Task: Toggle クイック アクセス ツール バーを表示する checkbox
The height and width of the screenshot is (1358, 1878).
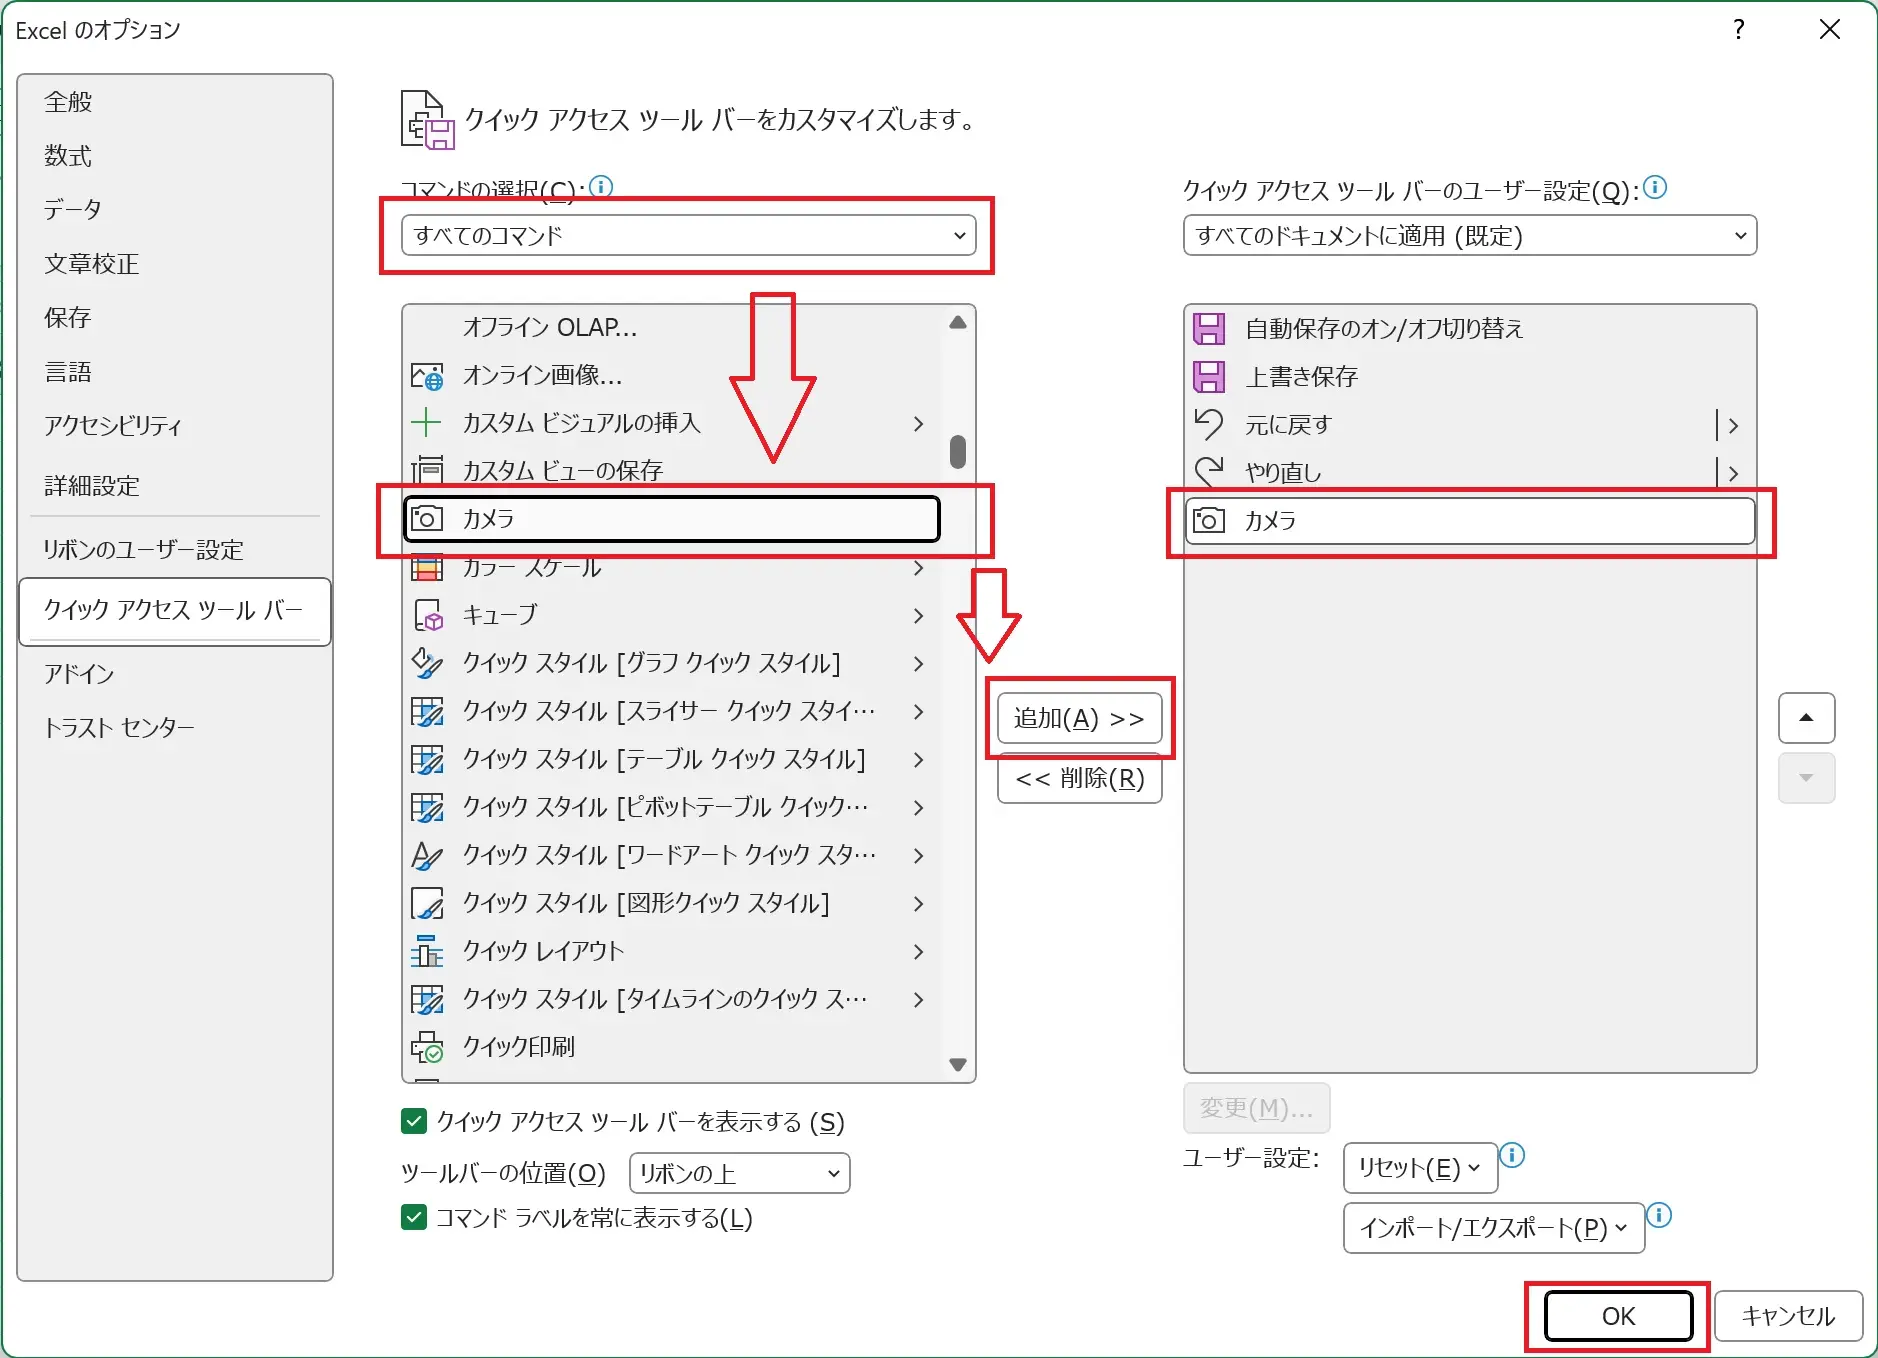Action: (414, 1121)
